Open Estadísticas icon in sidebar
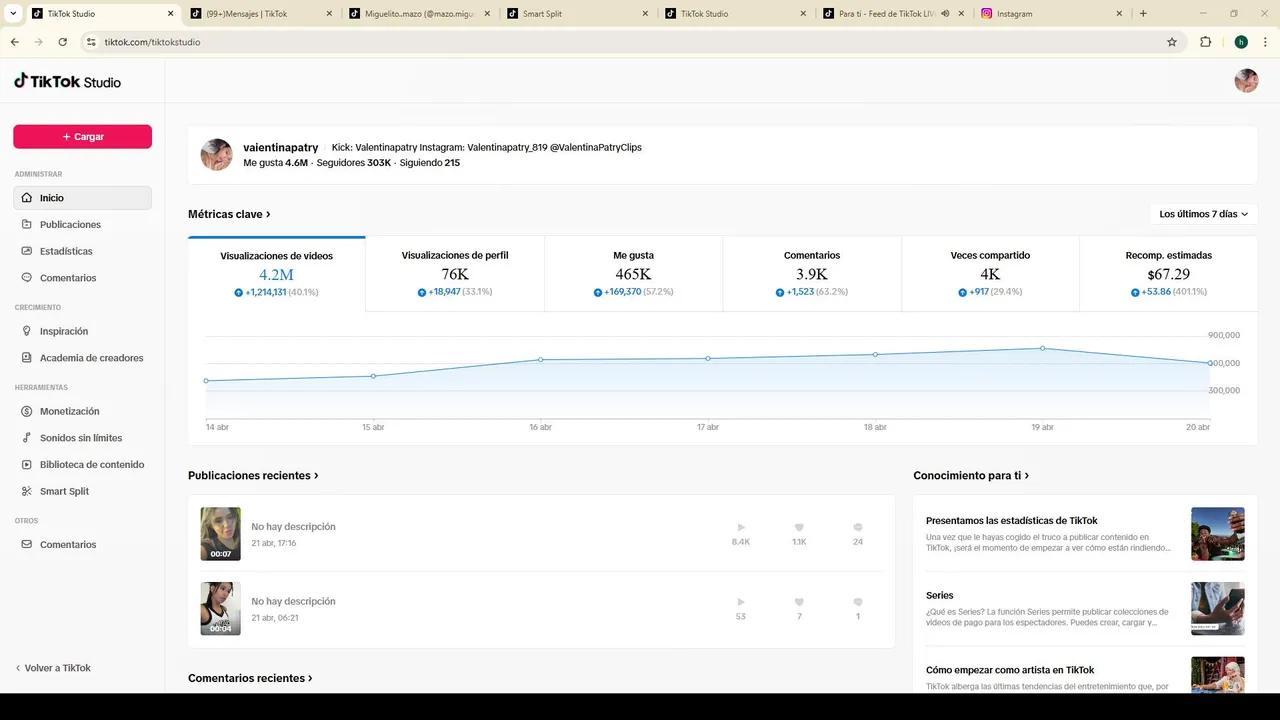Screen dimensions: 1280x720 [27, 251]
